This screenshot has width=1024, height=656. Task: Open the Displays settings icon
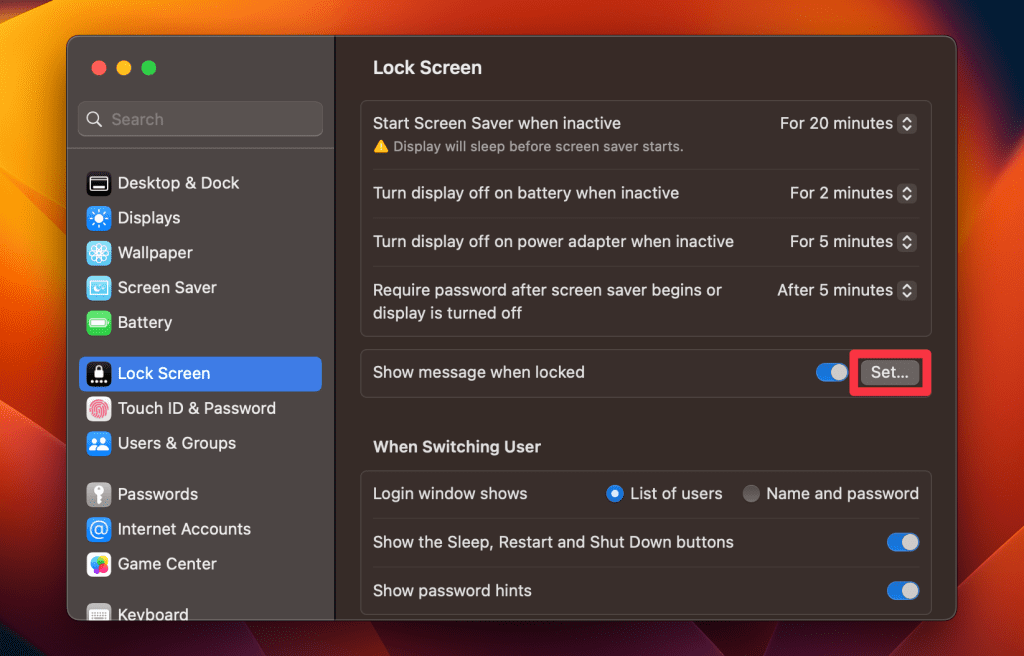[x=99, y=219]
